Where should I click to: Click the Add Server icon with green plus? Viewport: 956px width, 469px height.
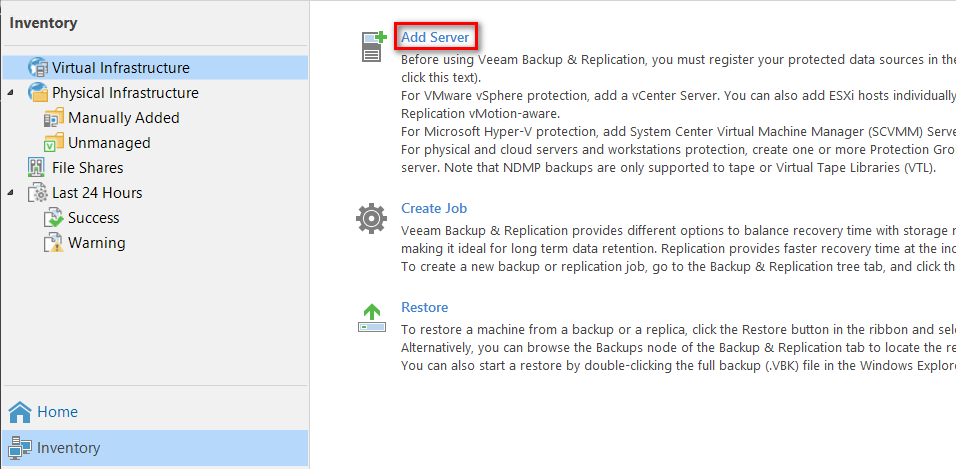coord(374,46)
